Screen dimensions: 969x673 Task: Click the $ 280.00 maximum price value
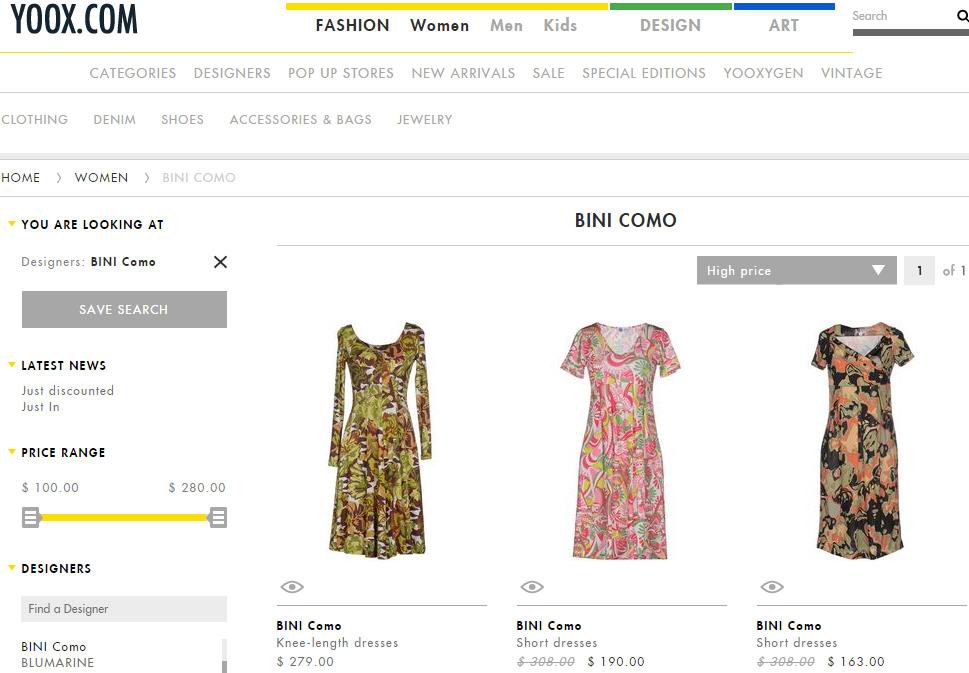click(197, 488)
